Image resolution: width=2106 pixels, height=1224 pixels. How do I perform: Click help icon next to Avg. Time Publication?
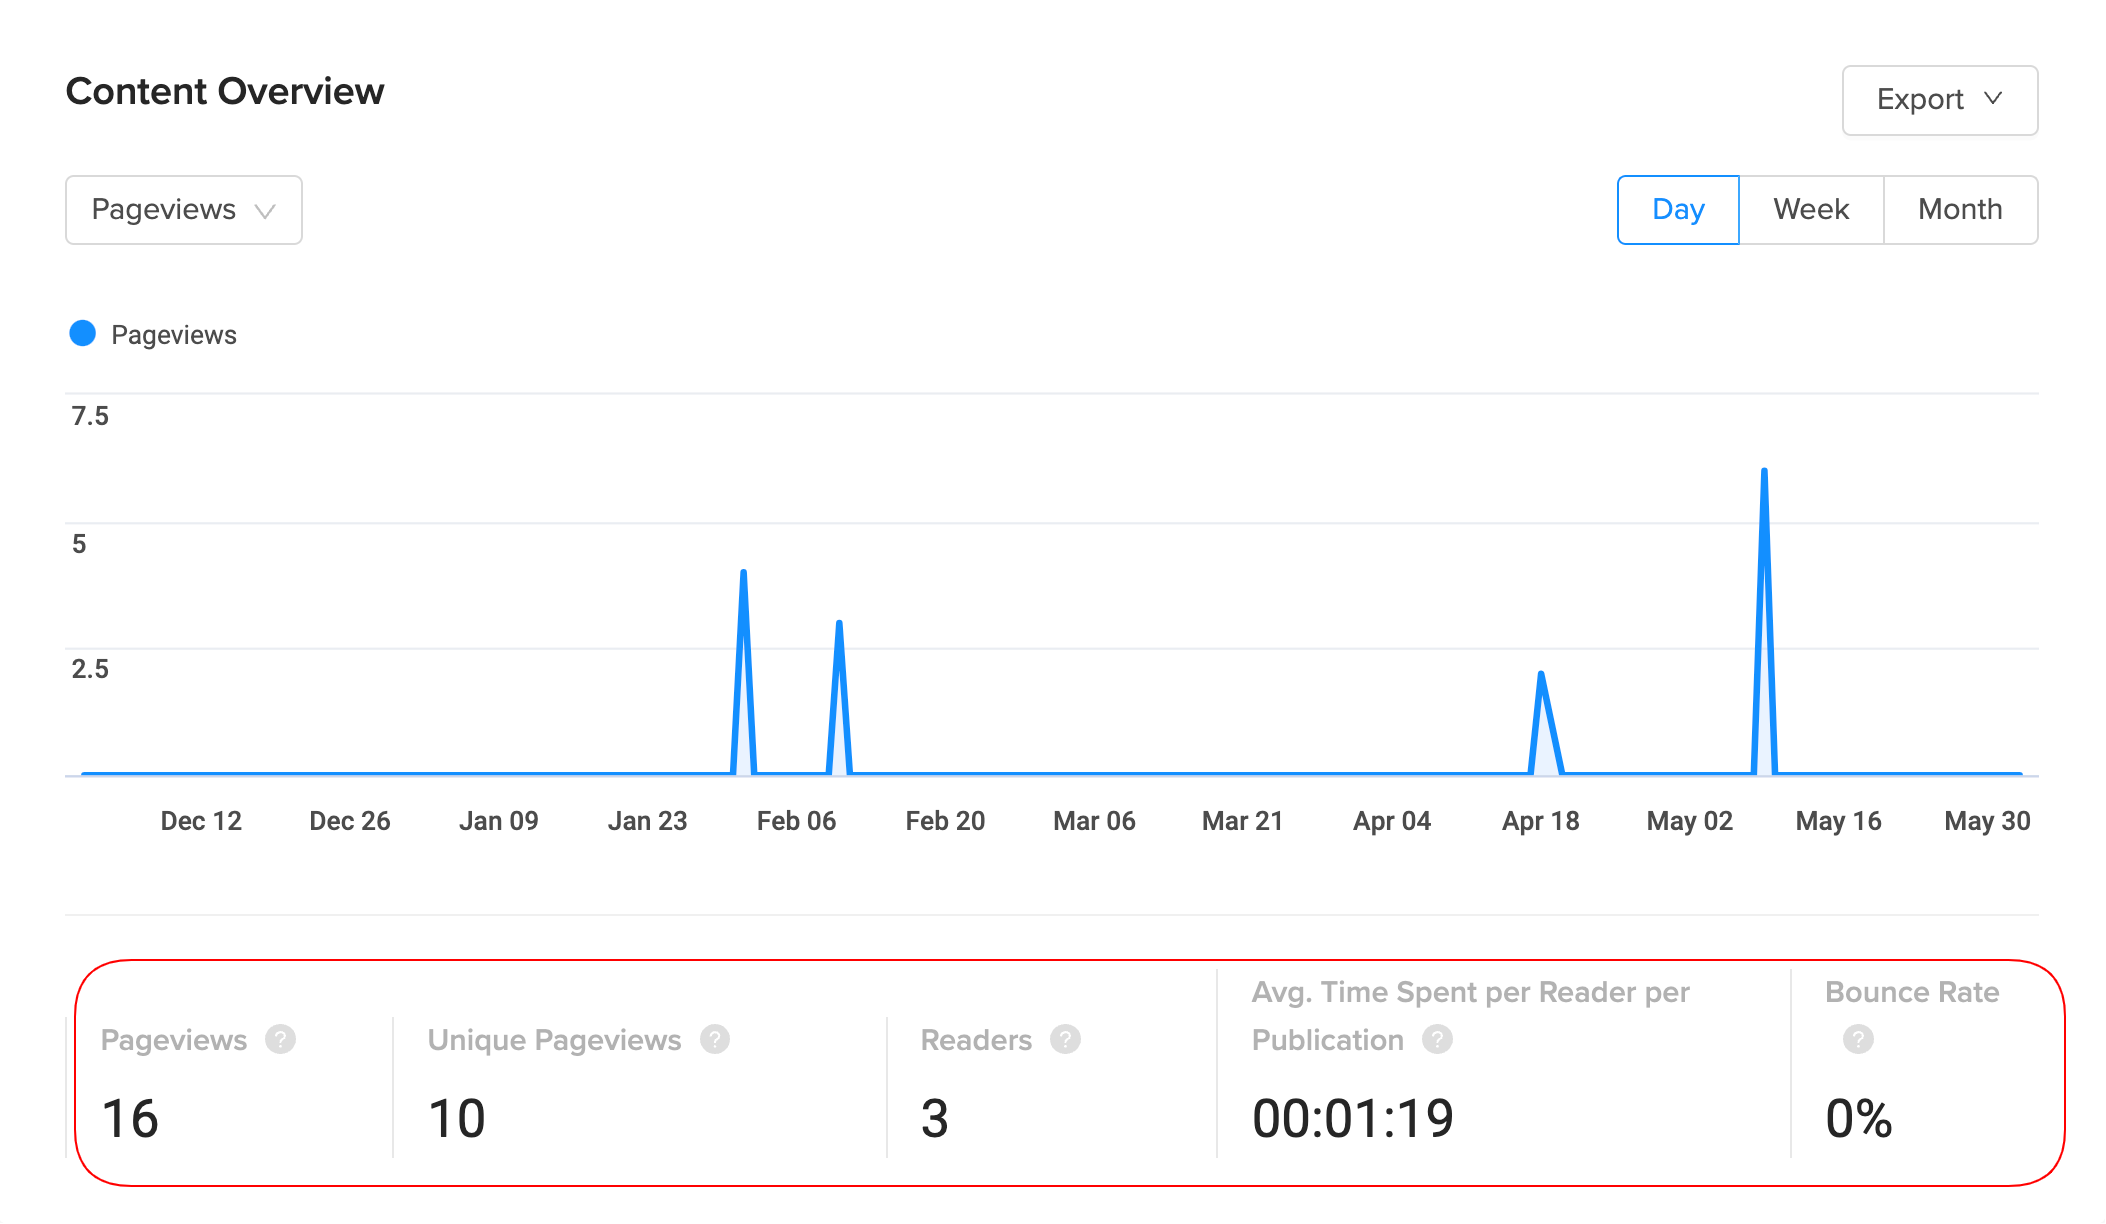(x=1437, y=1040)
